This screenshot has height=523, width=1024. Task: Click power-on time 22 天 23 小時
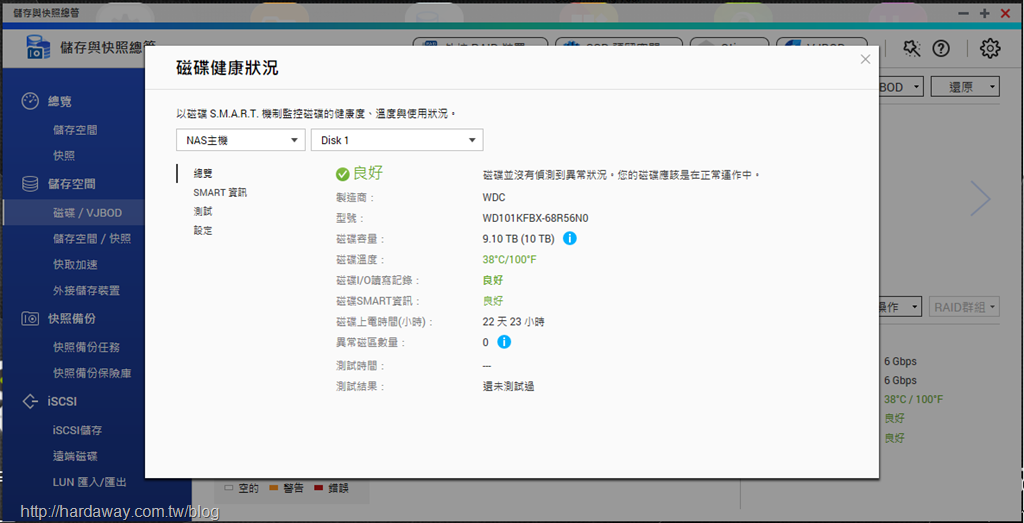(513, 322)
